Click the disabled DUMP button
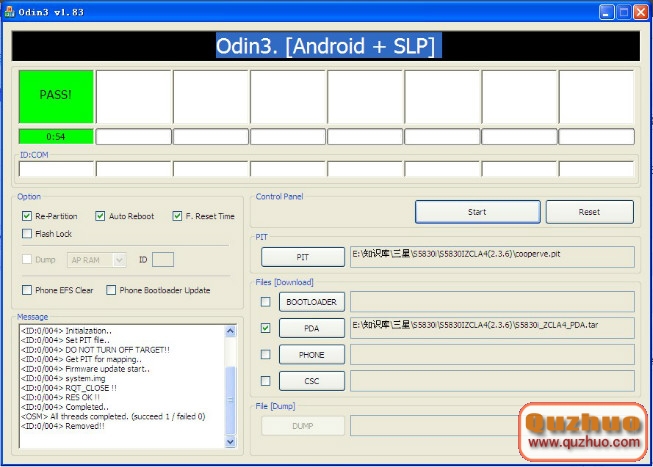 coord(303,426)
